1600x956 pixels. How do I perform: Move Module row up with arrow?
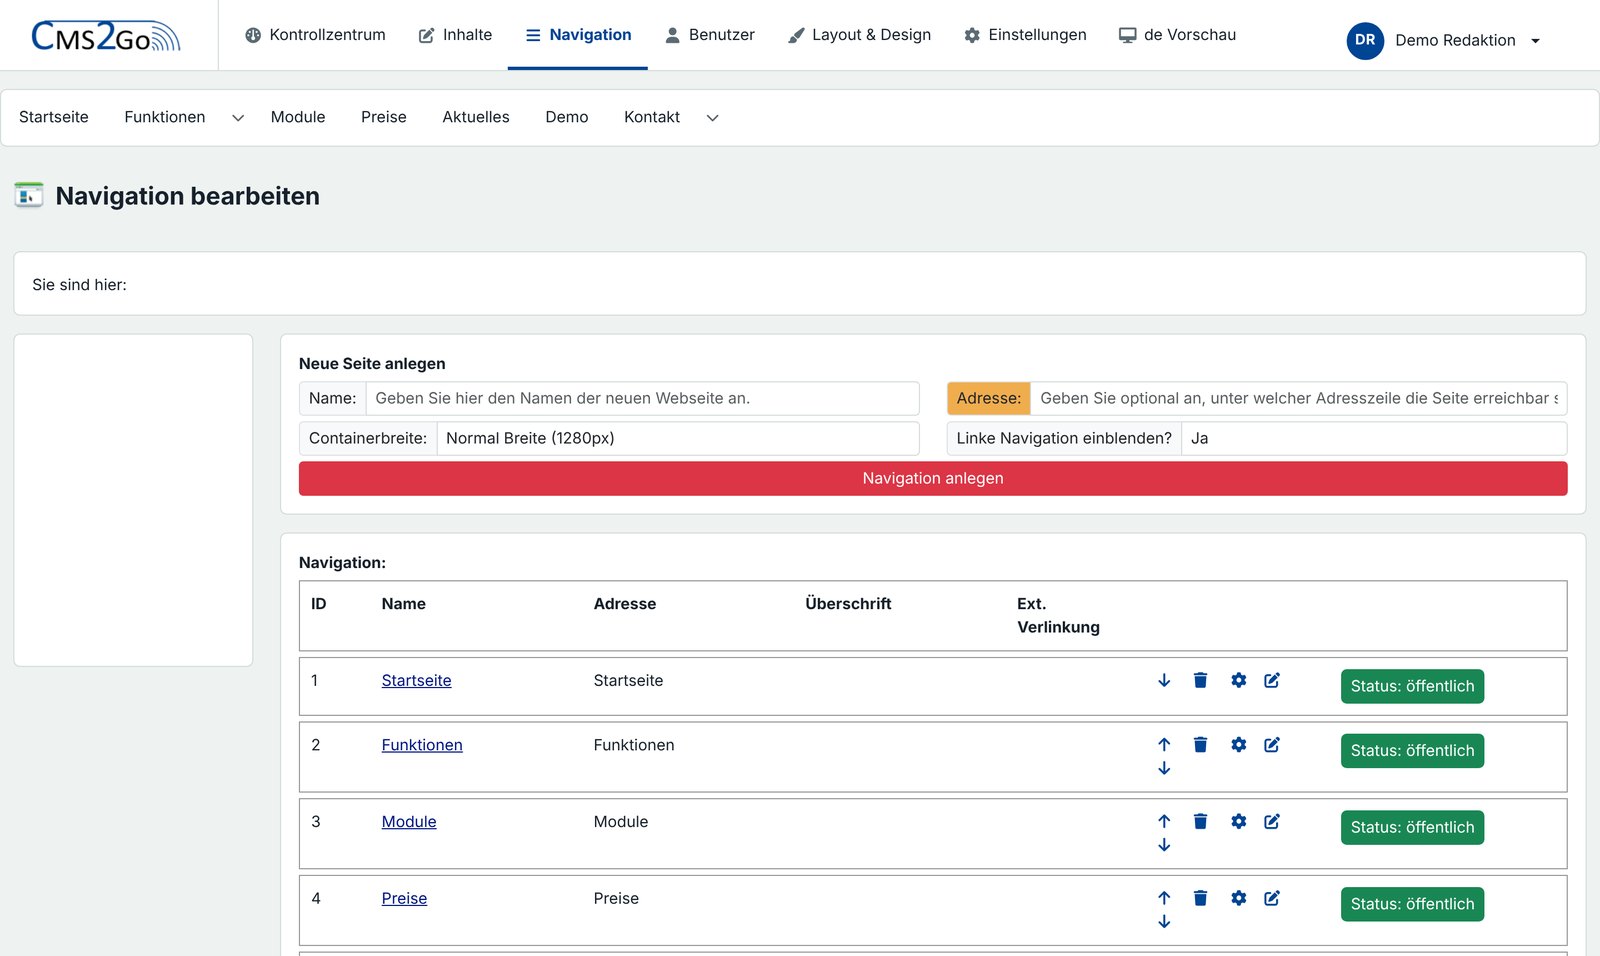pos(1164,821)
